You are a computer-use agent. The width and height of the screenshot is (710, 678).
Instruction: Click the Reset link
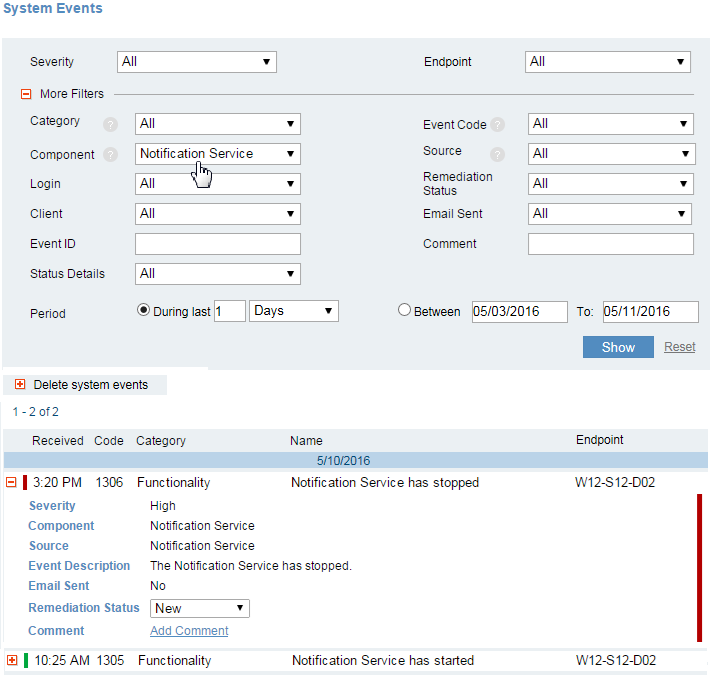tap(680, 347)
